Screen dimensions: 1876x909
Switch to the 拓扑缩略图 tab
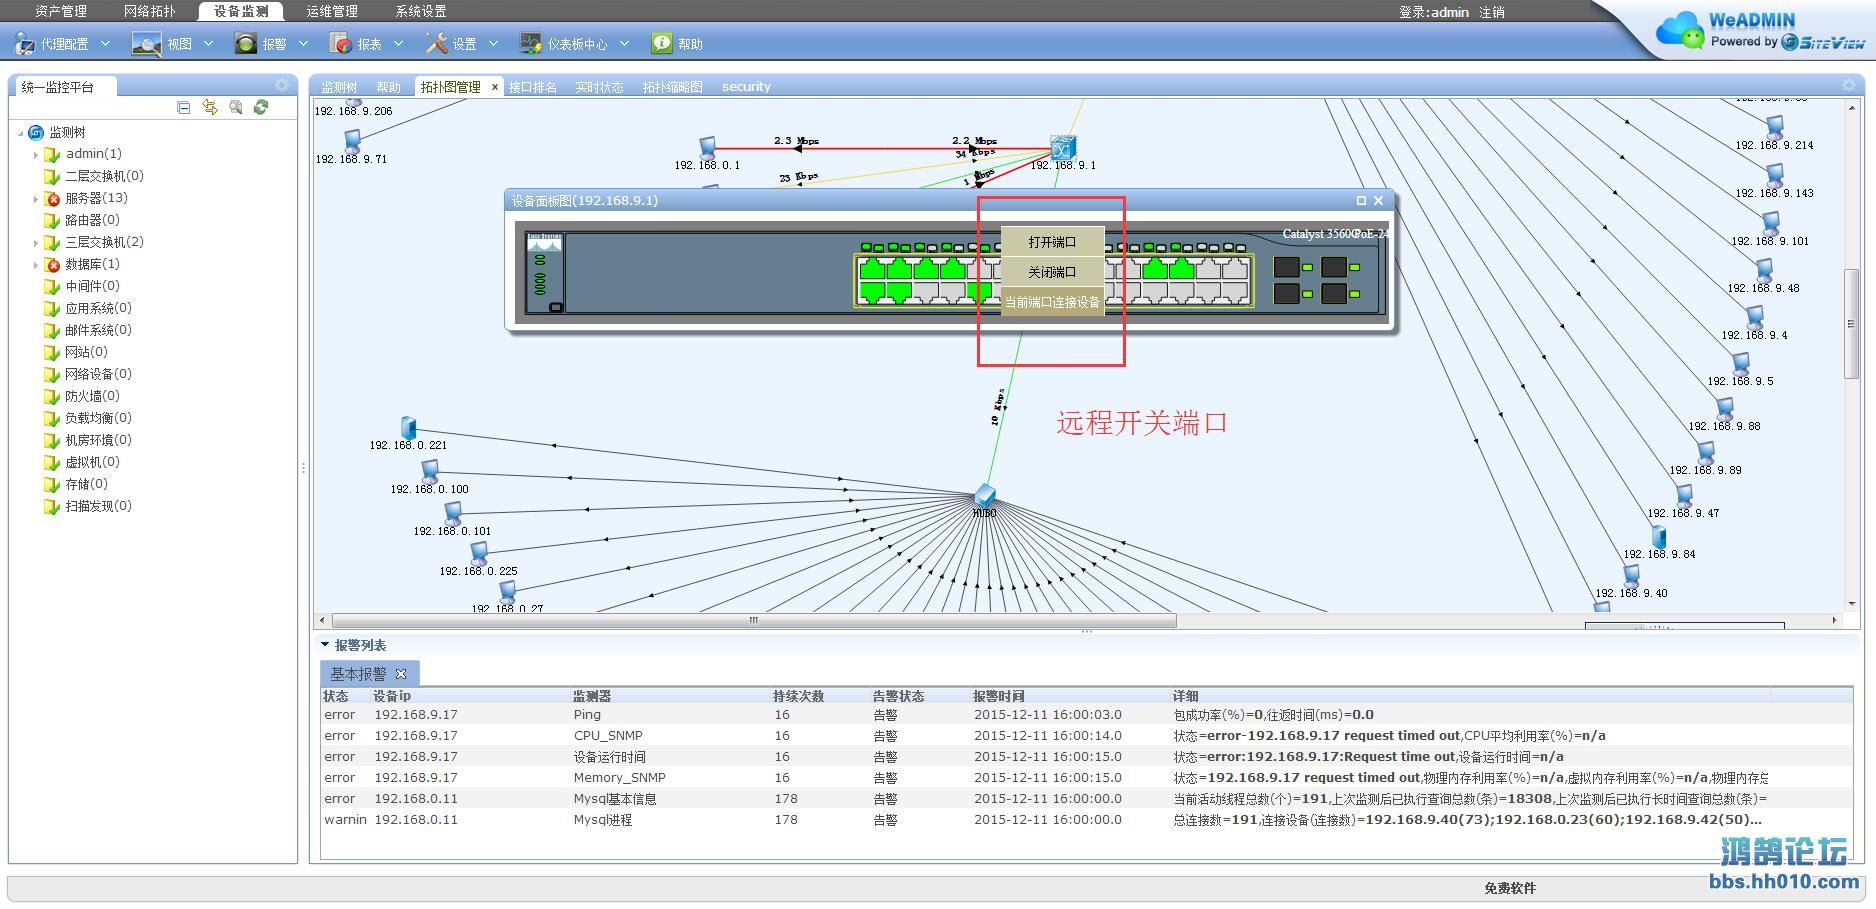click(672, 87)
